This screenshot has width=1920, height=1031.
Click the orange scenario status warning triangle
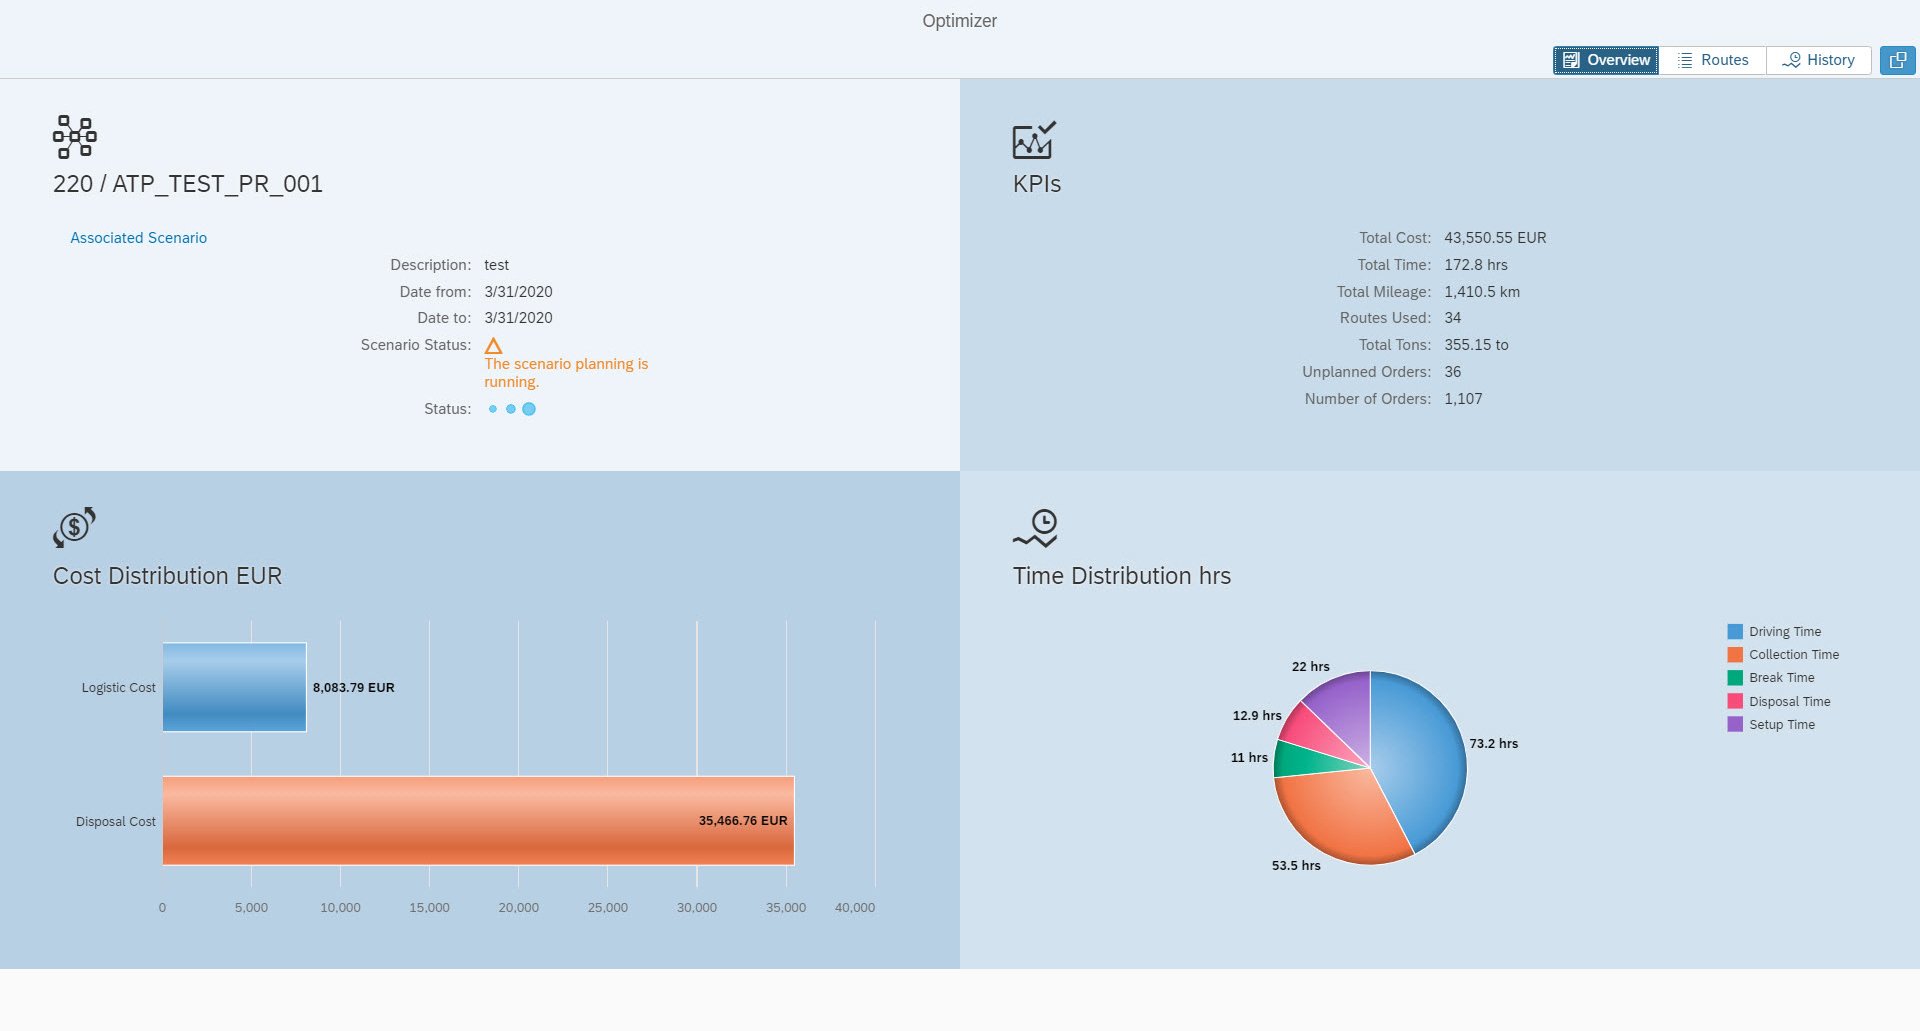[493, 346]
